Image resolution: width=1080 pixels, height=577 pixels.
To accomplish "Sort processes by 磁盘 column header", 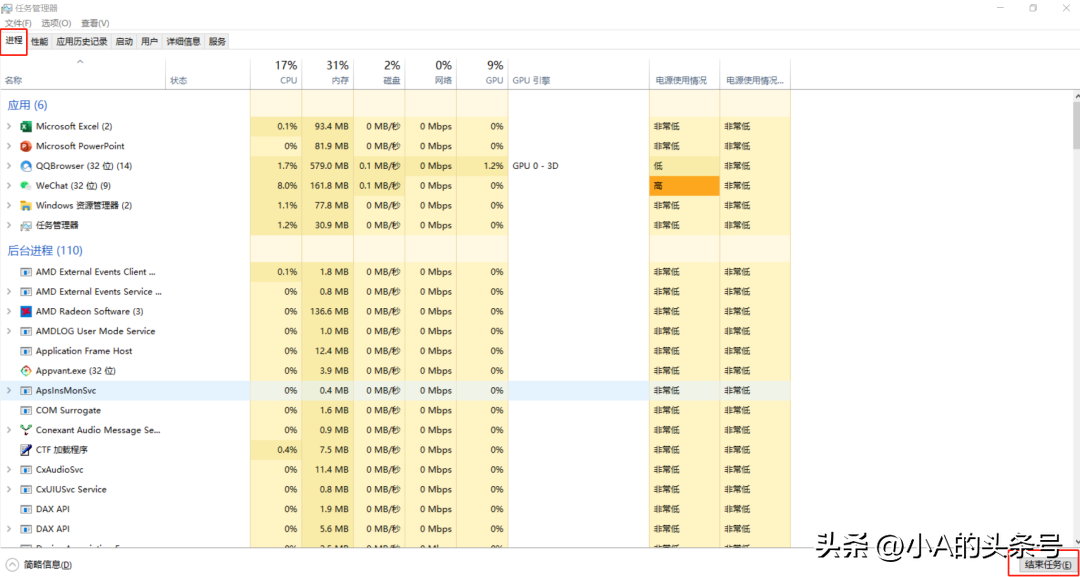I will tap(380, 73).
